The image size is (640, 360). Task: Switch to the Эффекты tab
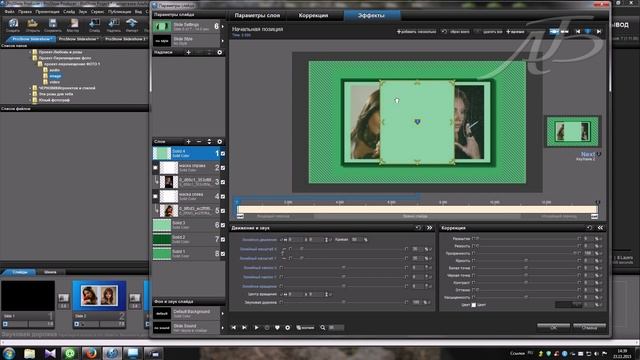[x=371, y=16]
